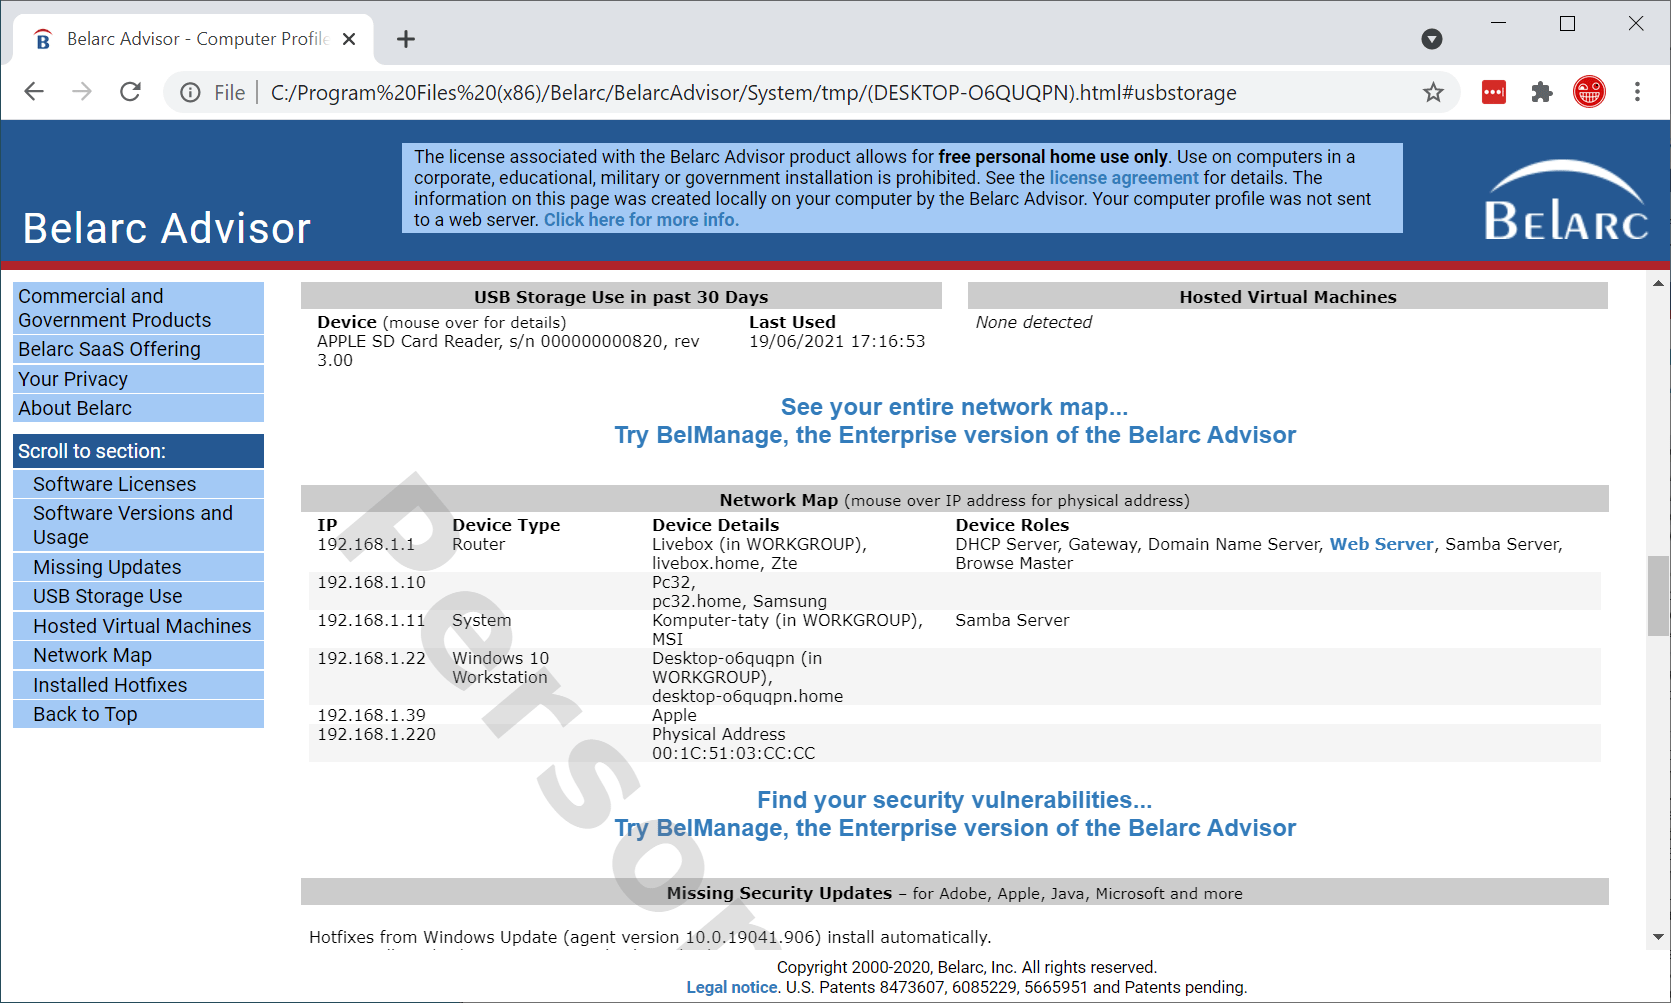Click the Samba Server role for 192.168.1.11

[1012, 620]
